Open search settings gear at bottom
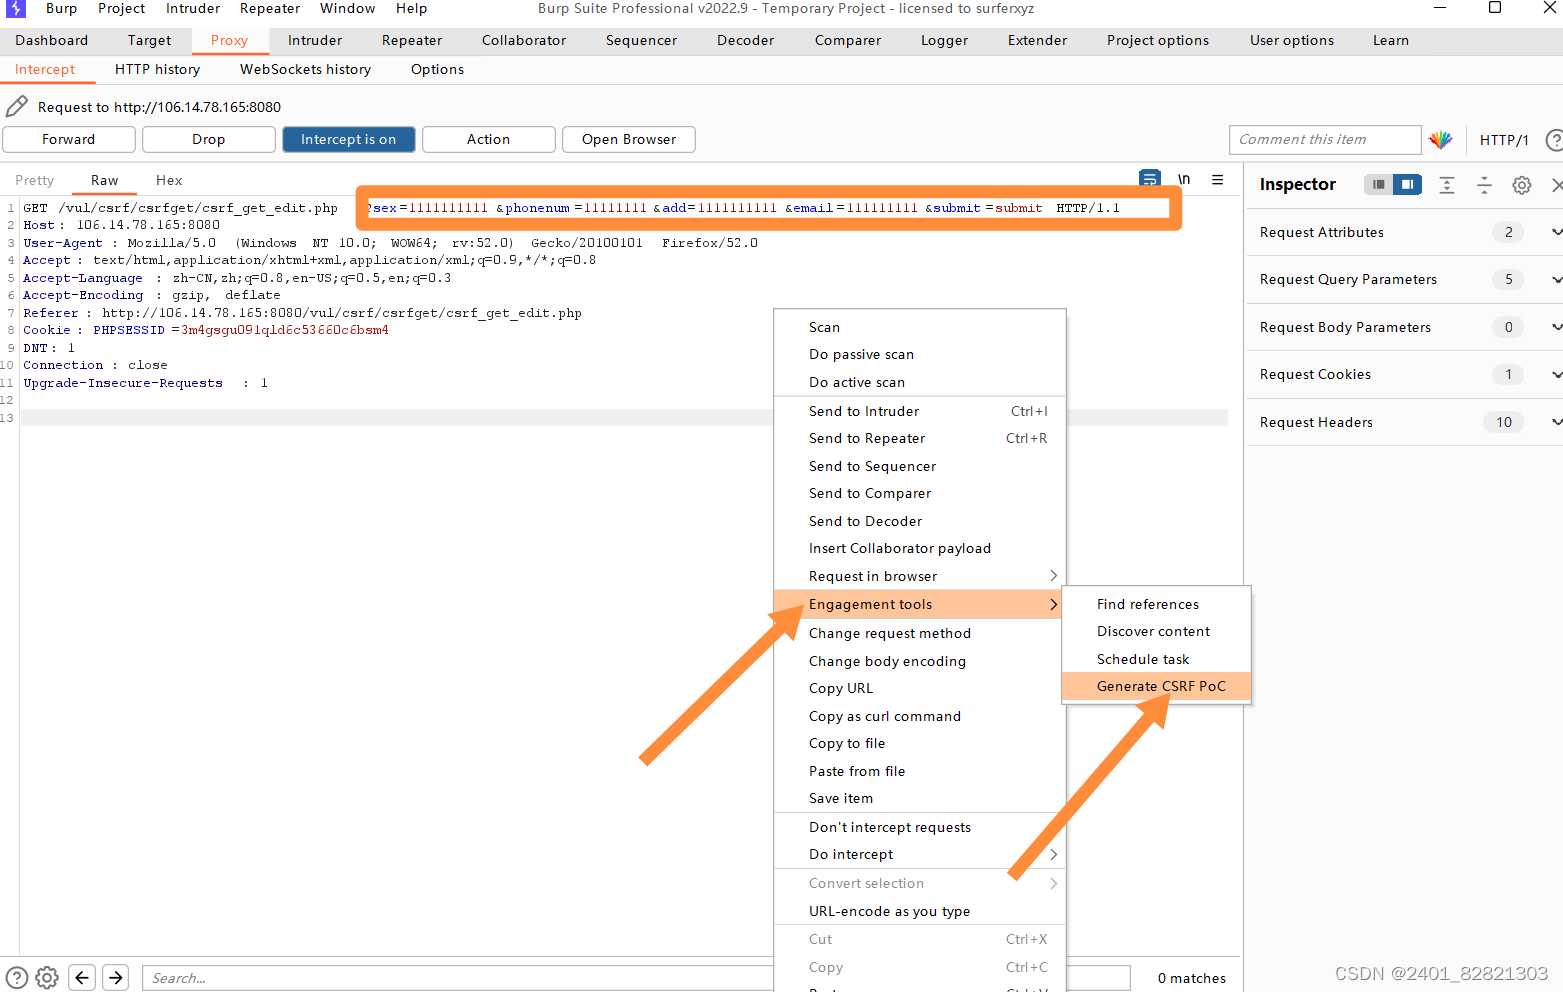 tap(47, 978)
